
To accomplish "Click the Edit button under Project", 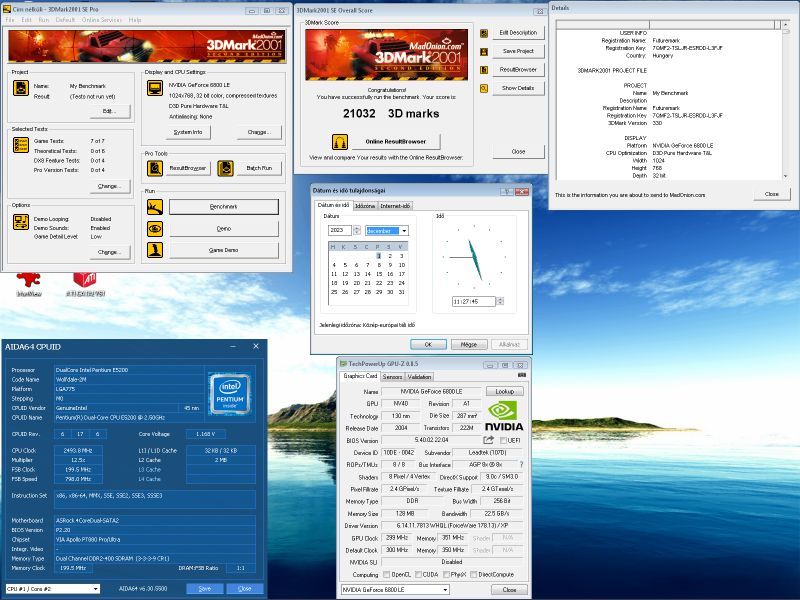I will pyautogui.click(x=110, y=111).
